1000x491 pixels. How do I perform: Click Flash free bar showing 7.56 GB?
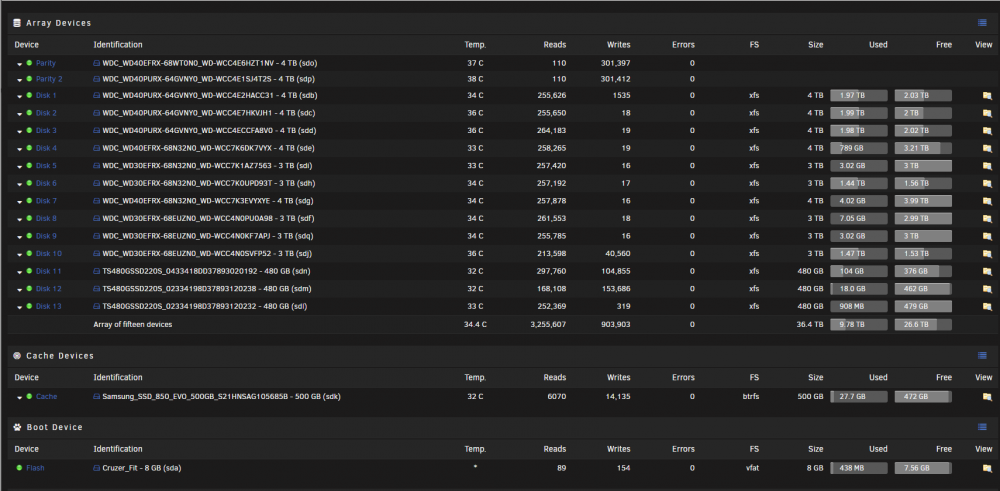[923, 468]
